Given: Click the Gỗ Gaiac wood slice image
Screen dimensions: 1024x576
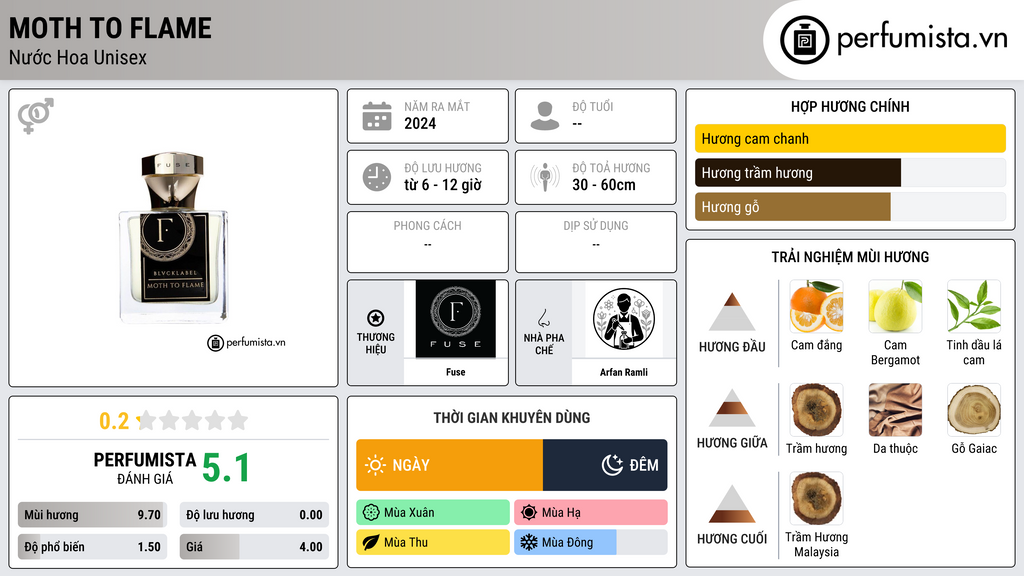Looking at the screenshot, I should click(974, 409).
